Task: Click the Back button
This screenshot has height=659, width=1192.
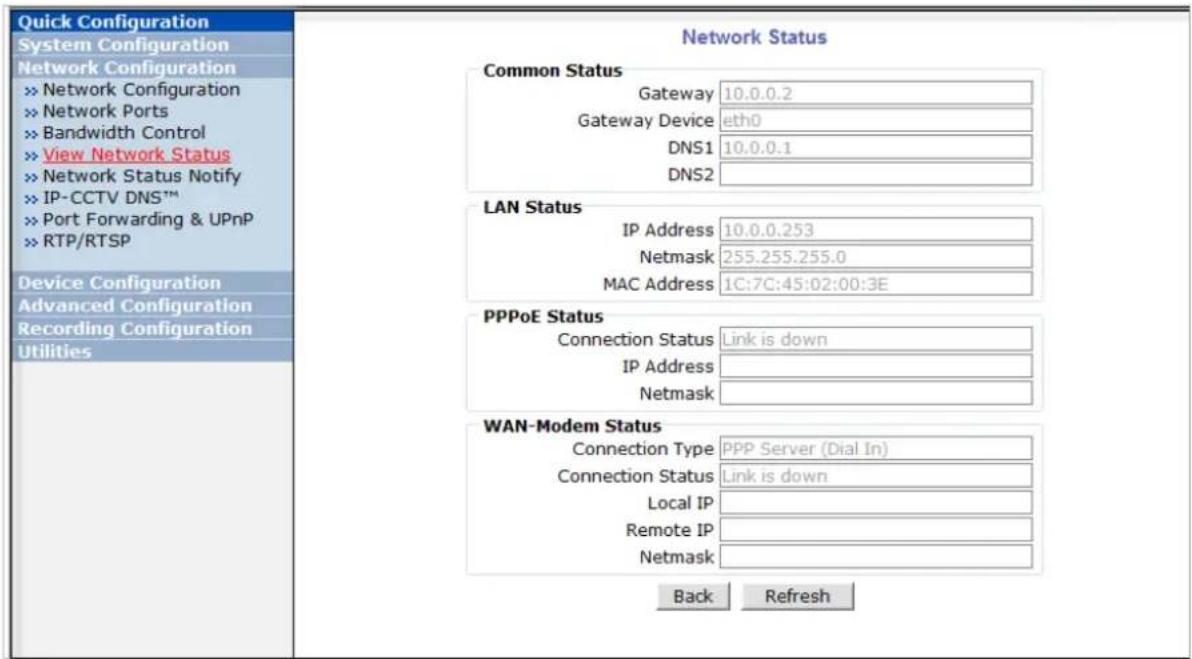Action: pyautogui.click(x=693, y=596)
